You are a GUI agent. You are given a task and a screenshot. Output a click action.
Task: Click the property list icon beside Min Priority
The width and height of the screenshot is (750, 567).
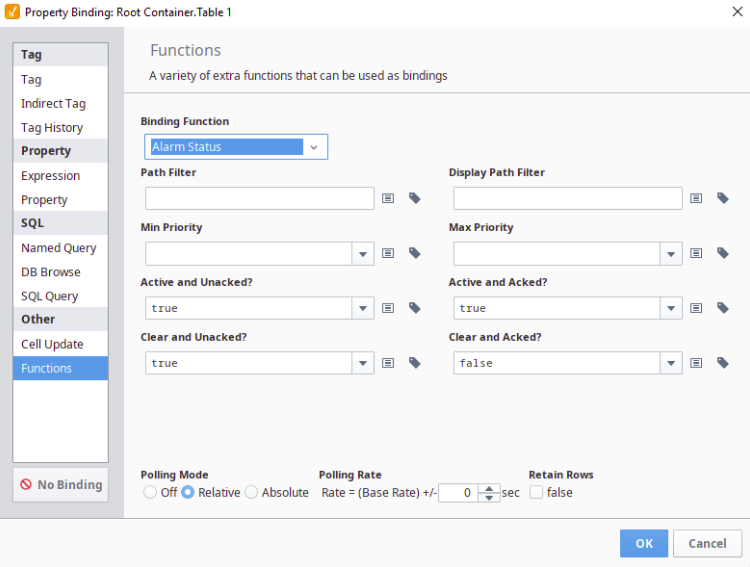(x=388, y=254)
